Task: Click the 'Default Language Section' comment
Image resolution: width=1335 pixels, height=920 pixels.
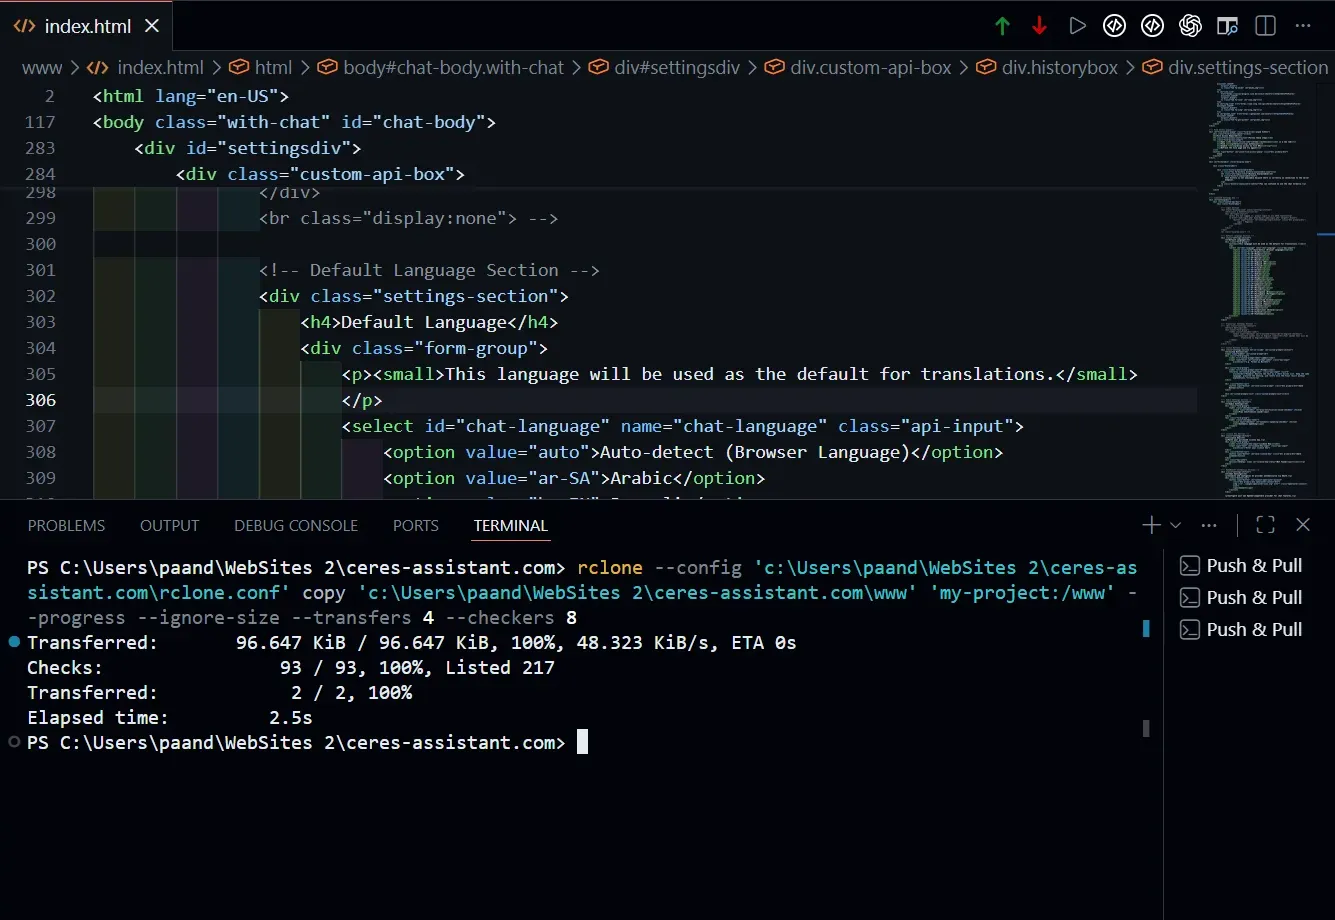Action: tap(429, 270)
